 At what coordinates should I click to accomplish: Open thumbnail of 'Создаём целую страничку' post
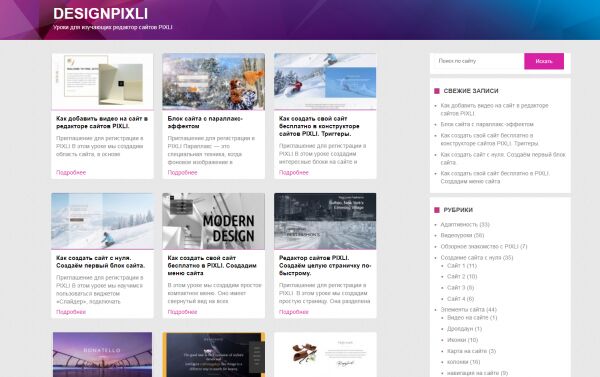coord(325,221)
